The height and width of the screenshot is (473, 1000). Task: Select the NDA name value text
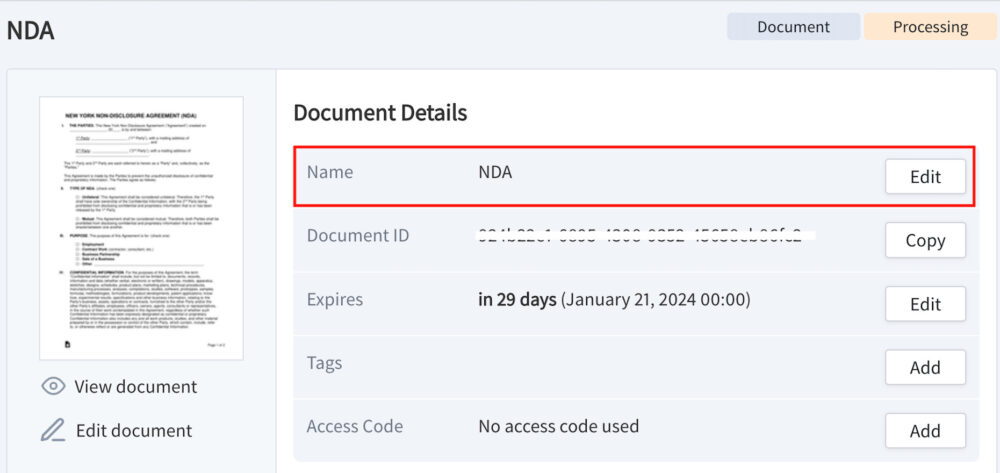pyautogui.click(x=495, y=172)
